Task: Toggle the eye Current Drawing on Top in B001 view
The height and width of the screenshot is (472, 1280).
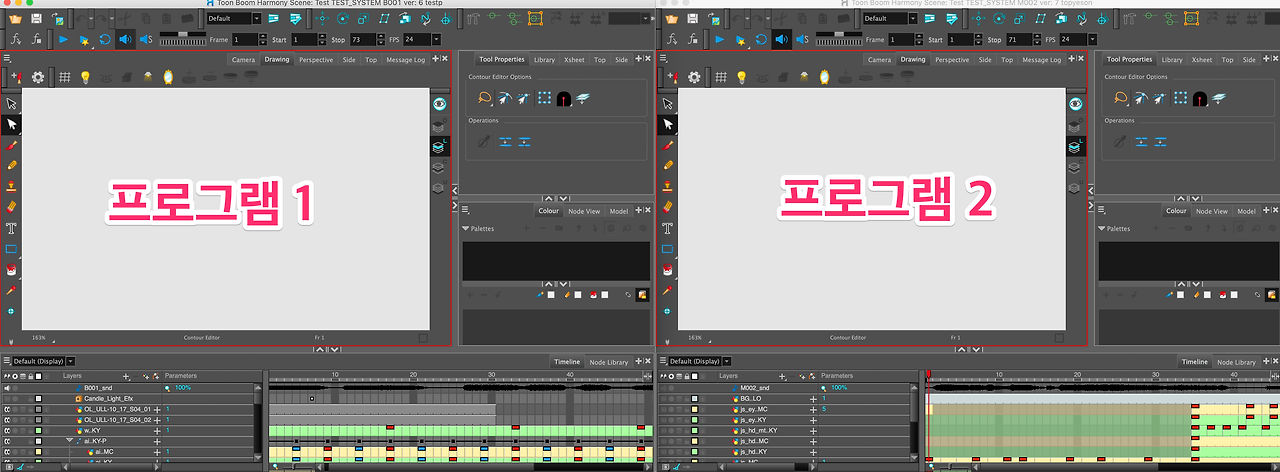Action: [440, 103]
